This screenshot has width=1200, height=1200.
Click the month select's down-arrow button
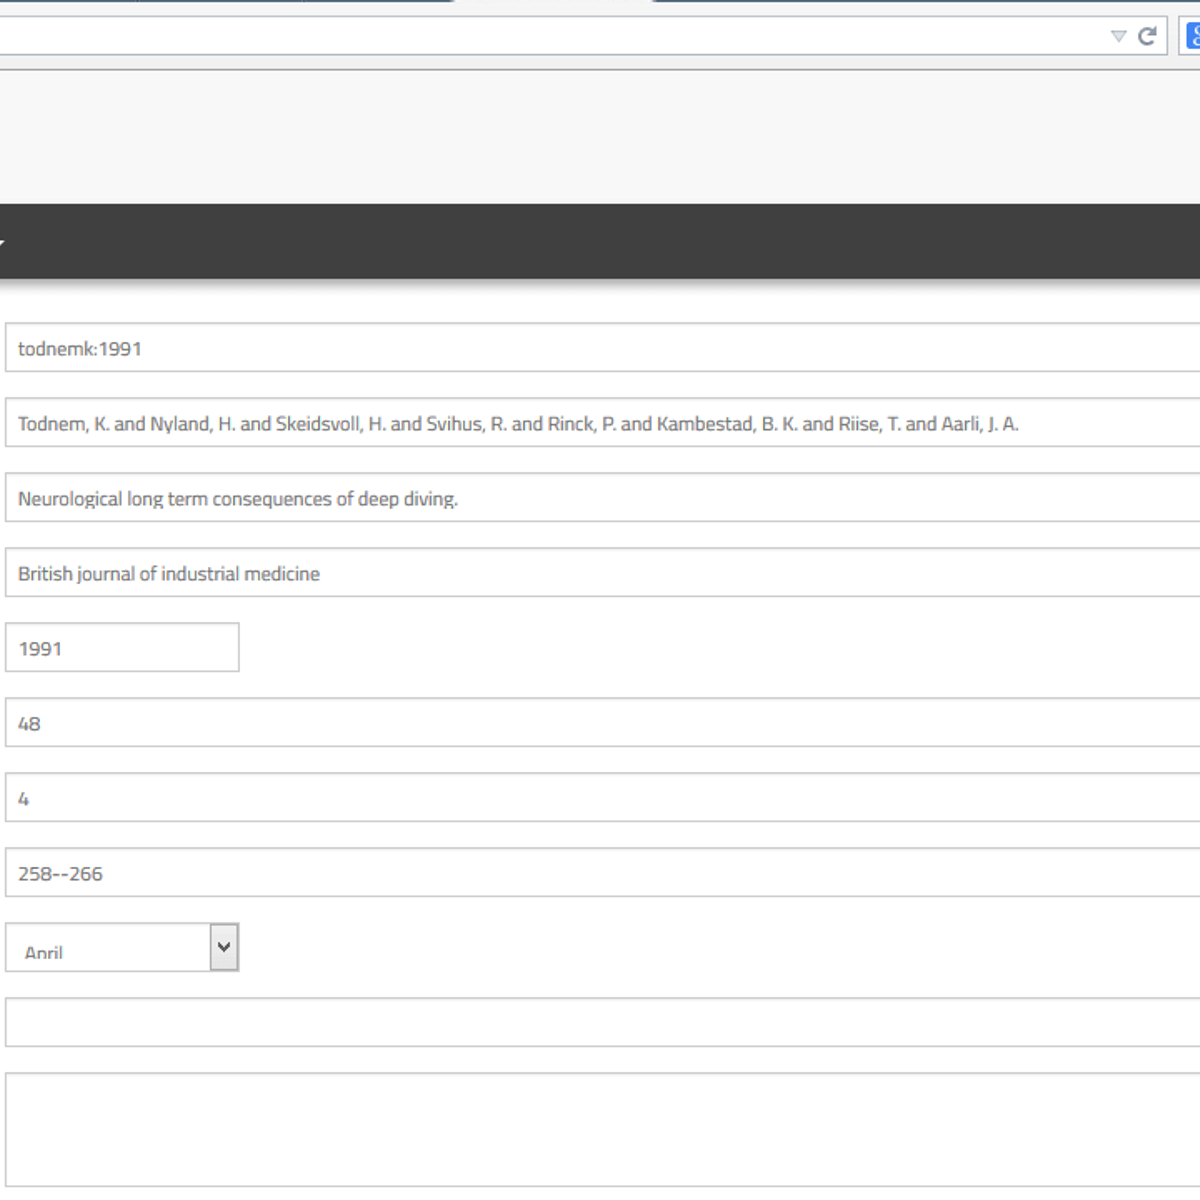click(x=224, y=947)
